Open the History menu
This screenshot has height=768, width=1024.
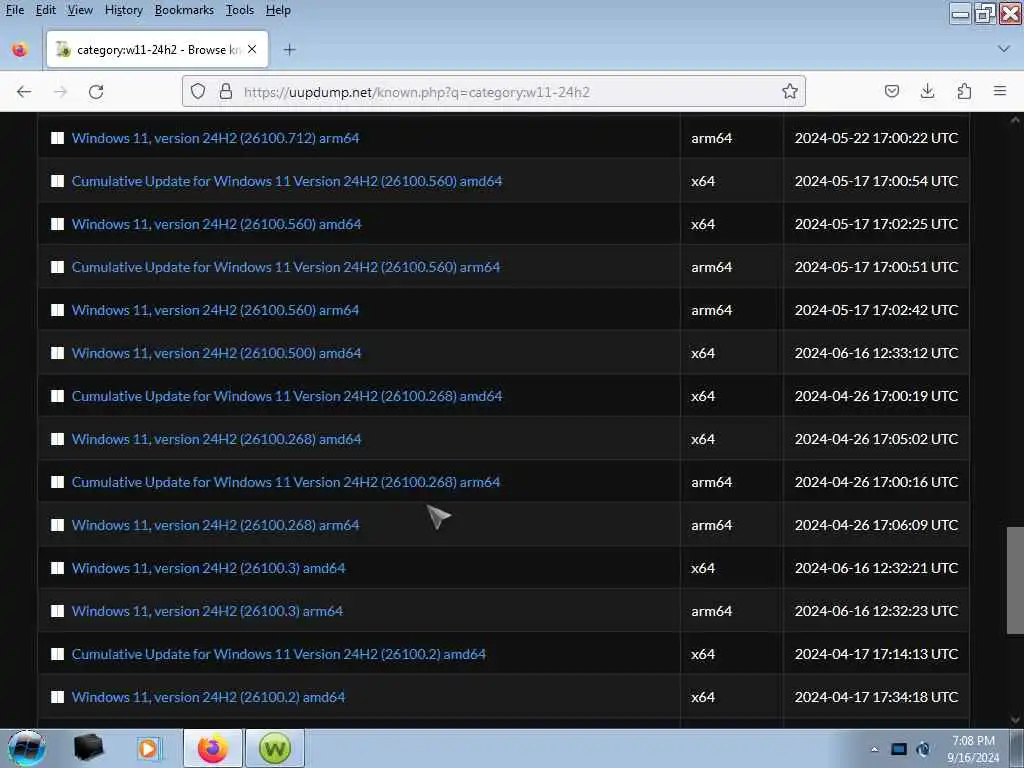tap(123, 10)
